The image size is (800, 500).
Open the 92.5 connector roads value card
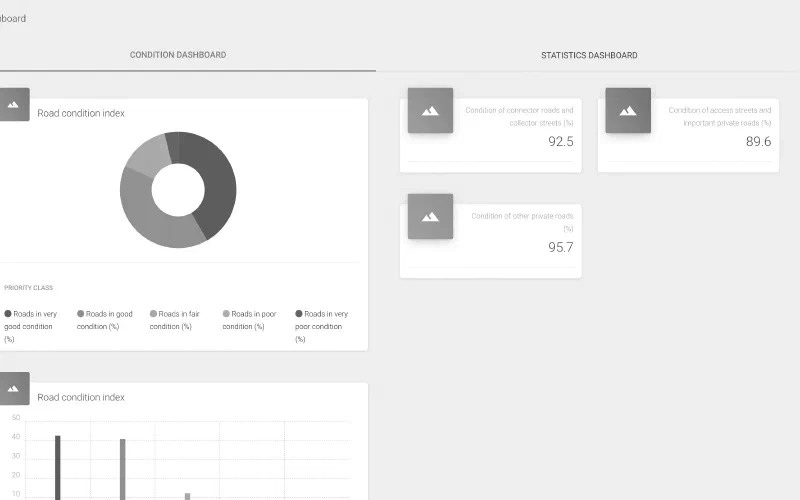[491, 135]
